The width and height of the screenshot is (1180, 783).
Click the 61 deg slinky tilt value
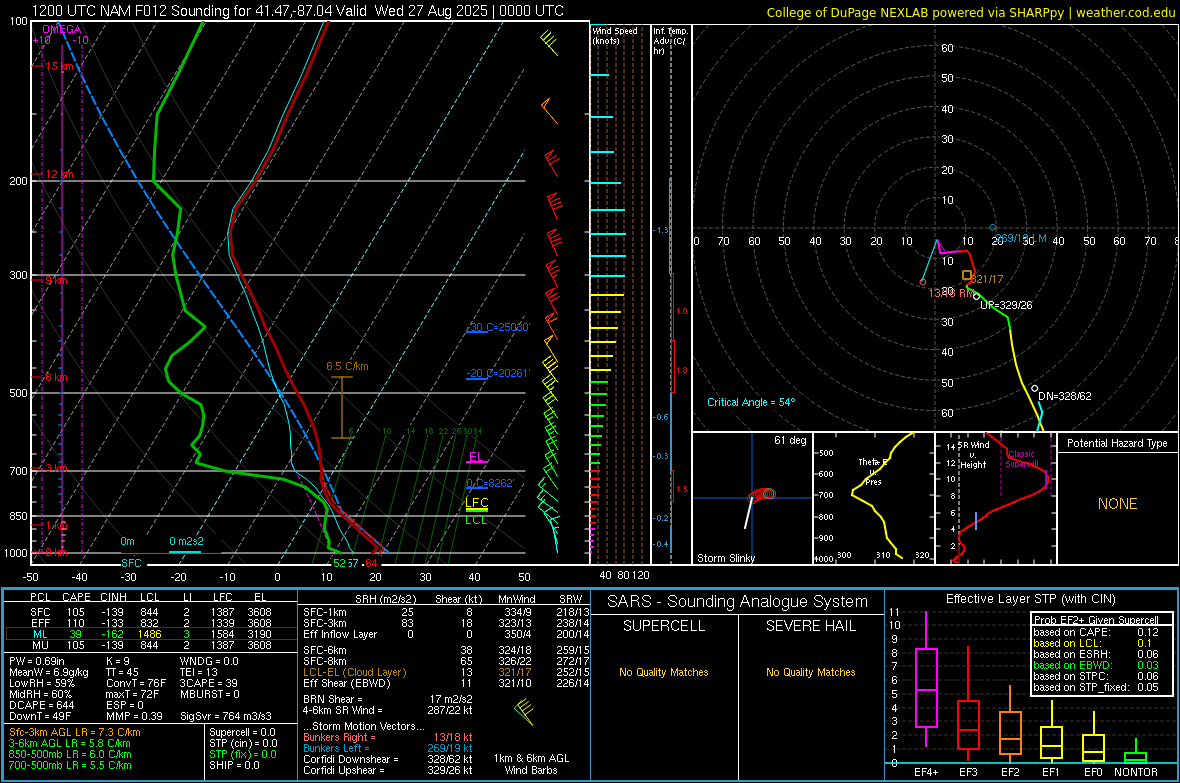click(x=790, y=440)
